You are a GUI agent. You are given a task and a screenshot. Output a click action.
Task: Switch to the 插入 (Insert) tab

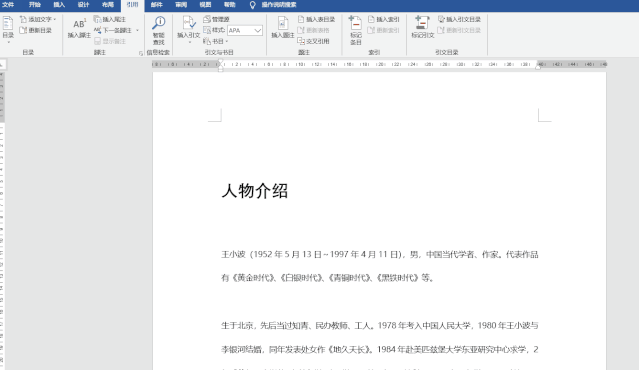tap(59, 5)
